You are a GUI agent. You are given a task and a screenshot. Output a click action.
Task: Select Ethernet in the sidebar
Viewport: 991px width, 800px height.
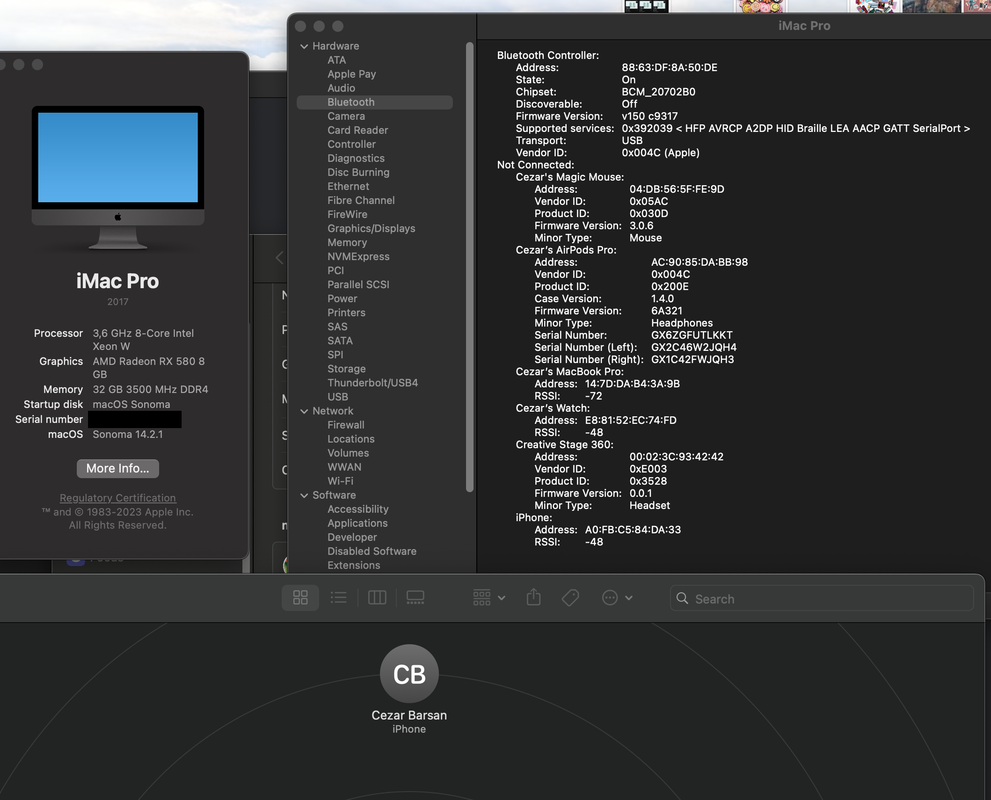348,186
